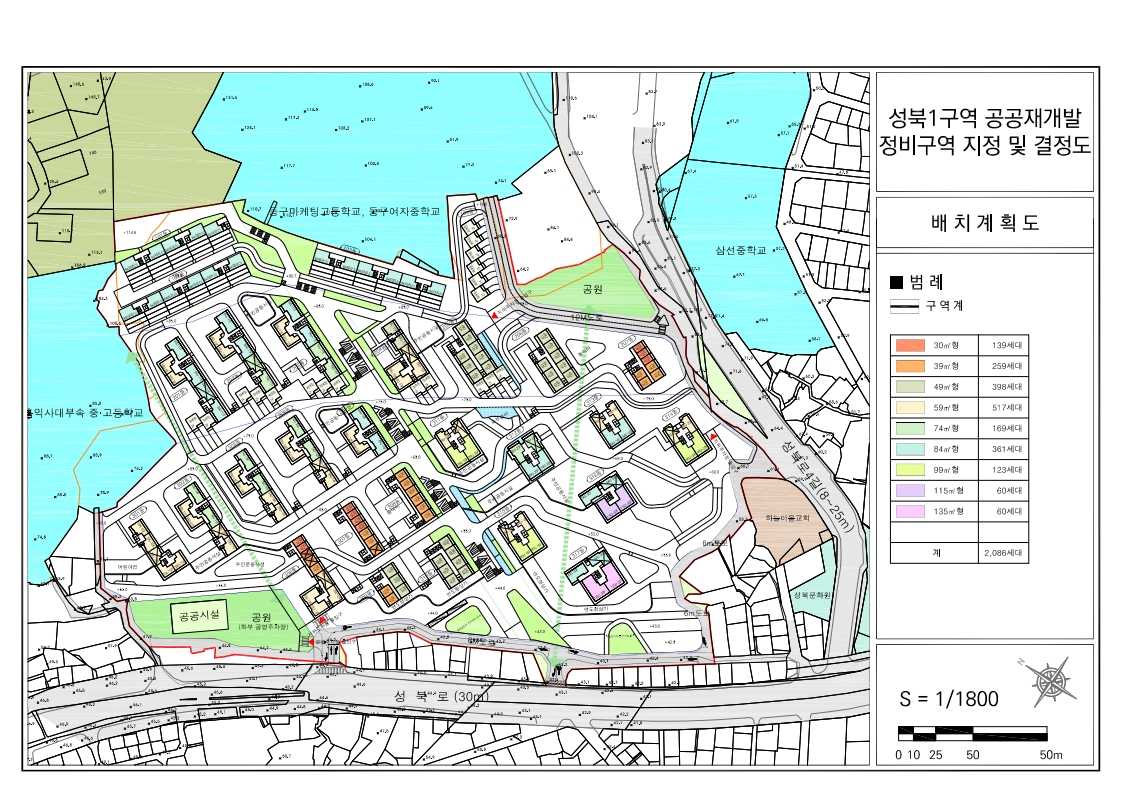Image resolution: width=1122 pixels, height=793 pixels.
Task: Click the 169세대 cell in legend
Action: pyautogui.click(x=1003, y=429)
